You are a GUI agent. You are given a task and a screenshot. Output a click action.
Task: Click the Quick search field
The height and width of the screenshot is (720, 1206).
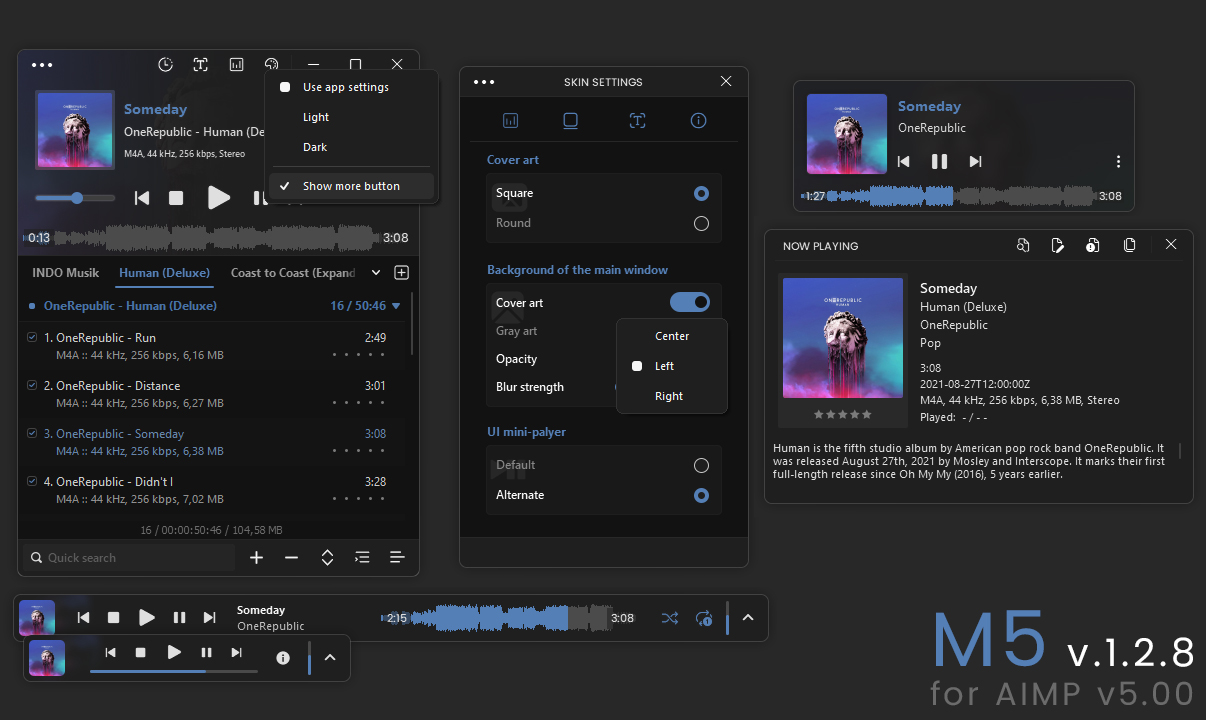pyautogui.click(x=129, y=558)
